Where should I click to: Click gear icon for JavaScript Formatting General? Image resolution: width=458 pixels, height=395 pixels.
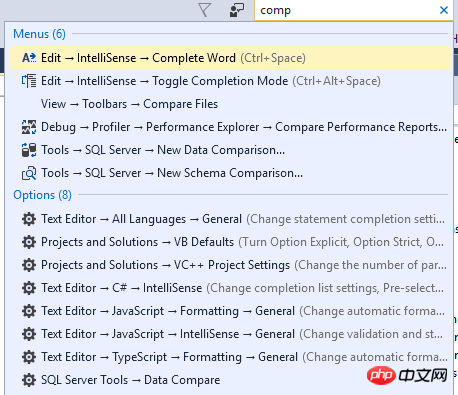pos(29,311)
